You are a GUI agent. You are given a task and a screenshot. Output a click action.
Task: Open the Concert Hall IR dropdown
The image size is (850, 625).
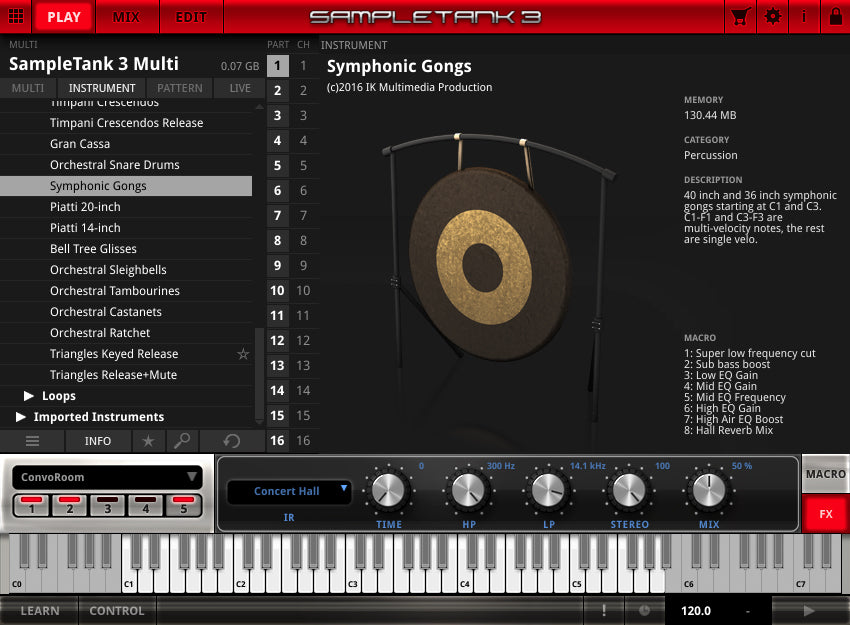click(288, 492)
